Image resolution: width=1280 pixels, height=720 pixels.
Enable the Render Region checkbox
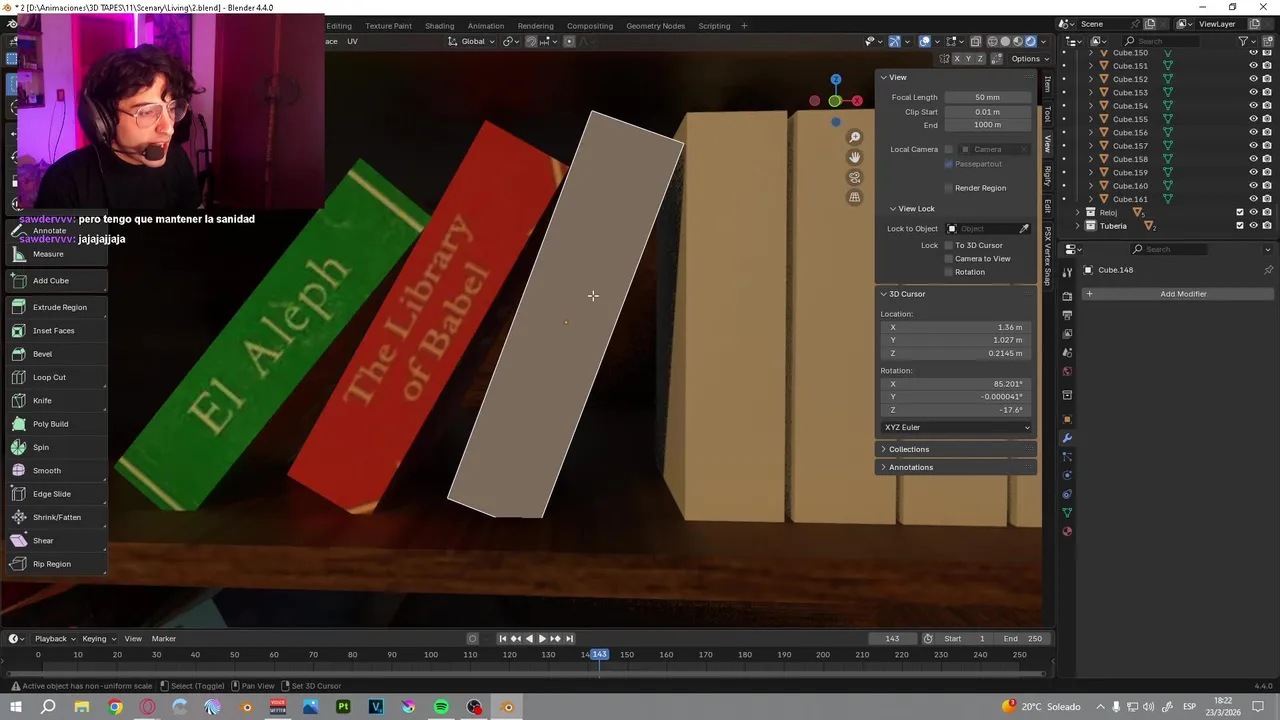949,188
